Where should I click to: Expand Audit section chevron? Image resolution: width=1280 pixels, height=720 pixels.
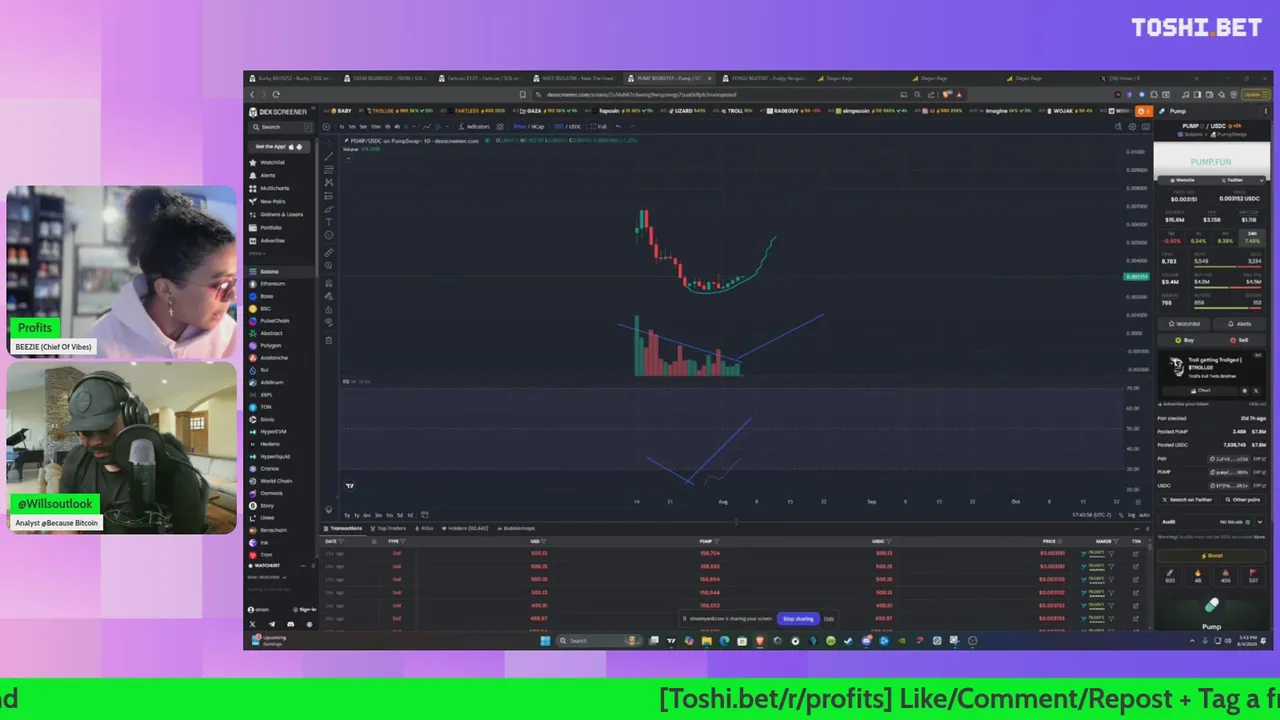pos(1259,522)
